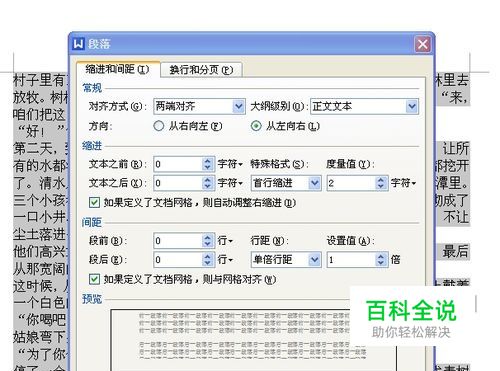Open the 行 unit dropdown beside 段前
Screen dimensions: 500x371
tap(225, 241)
